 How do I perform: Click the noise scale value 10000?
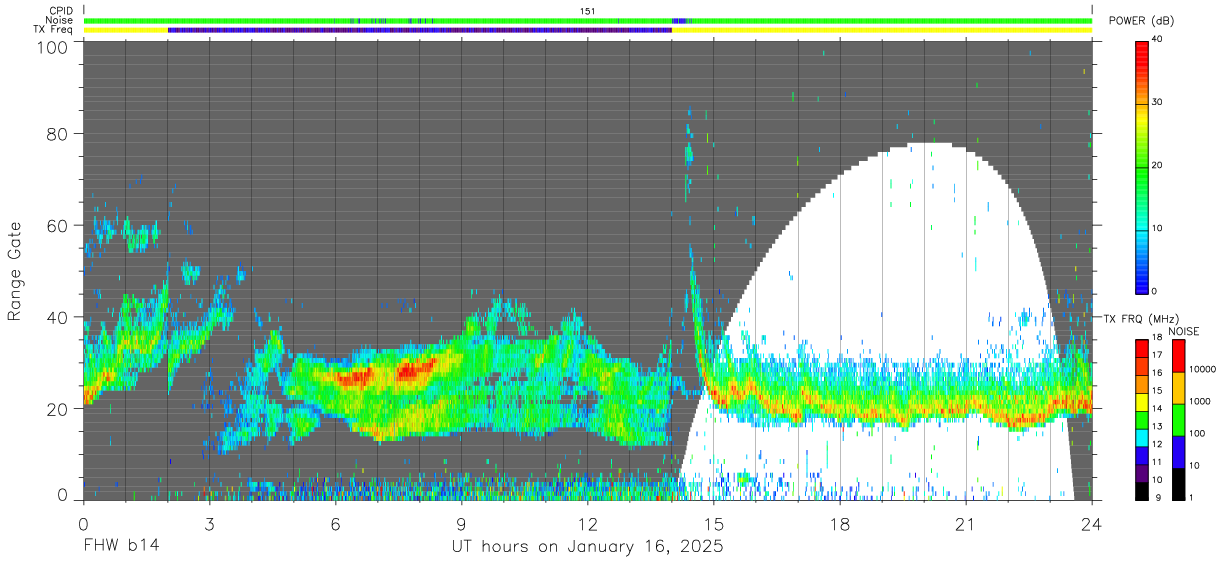(x=1204, y=369)
